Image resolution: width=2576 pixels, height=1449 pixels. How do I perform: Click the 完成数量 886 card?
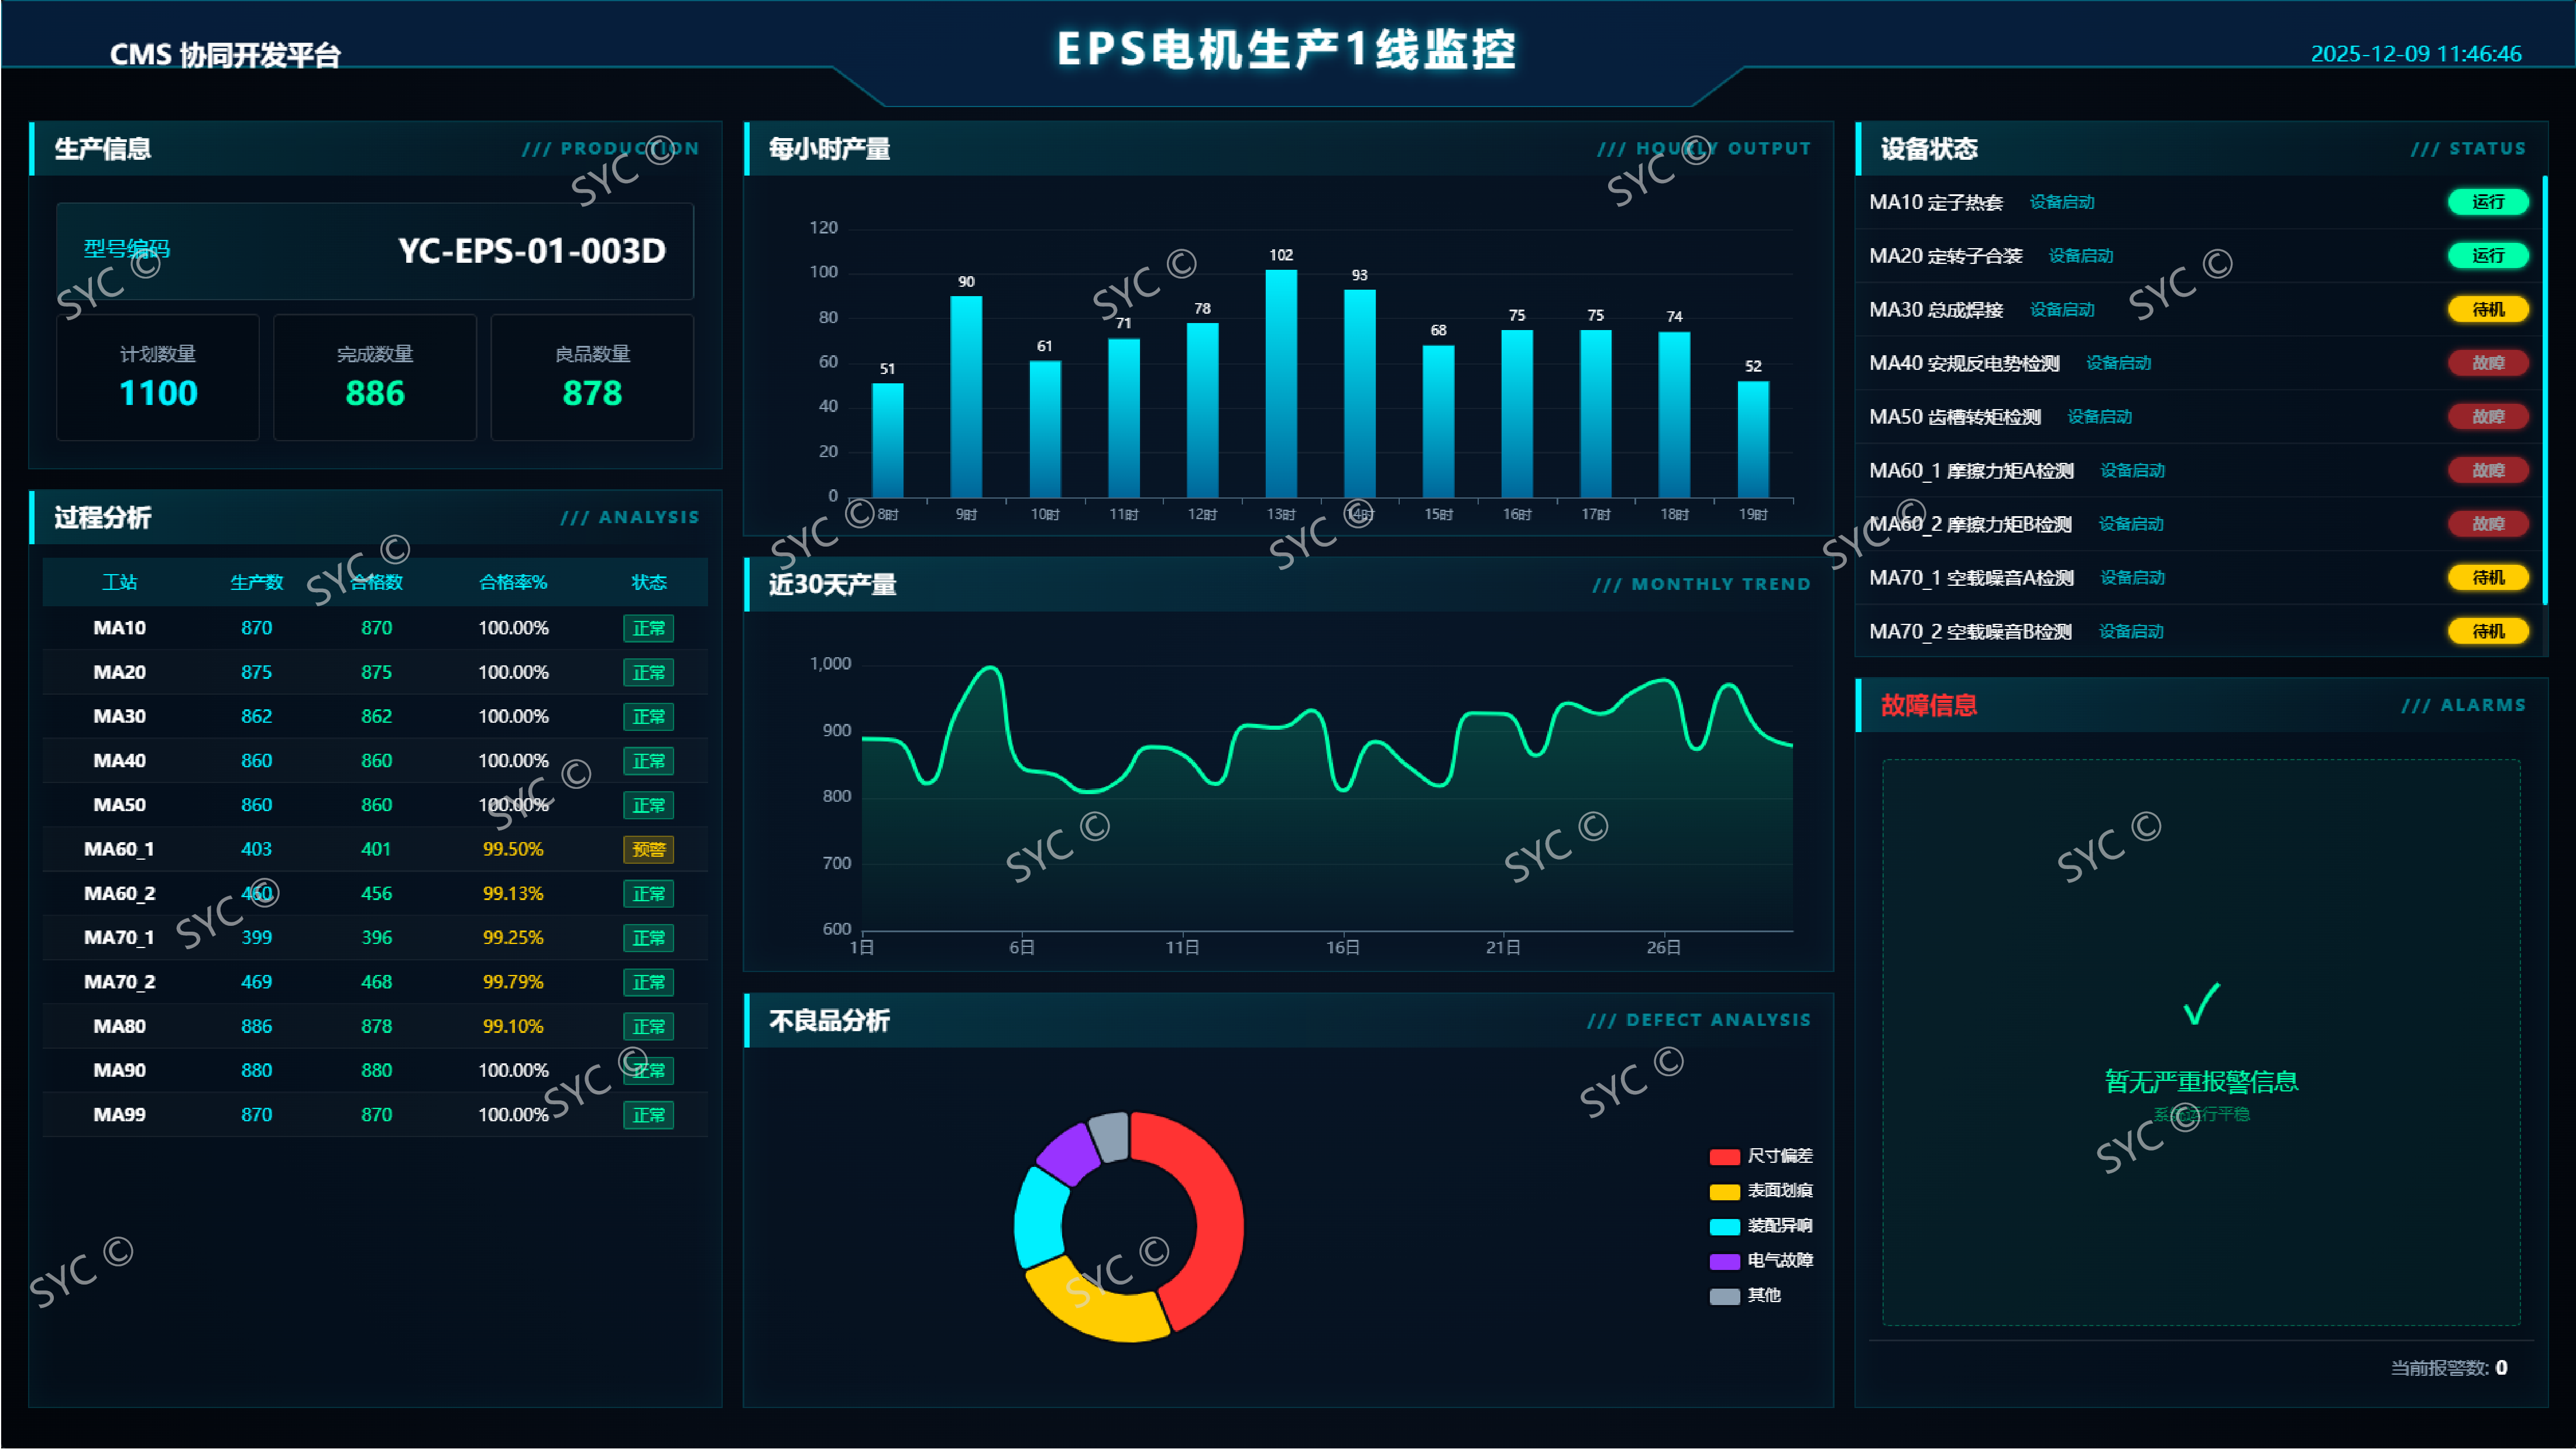pos(375,377)
